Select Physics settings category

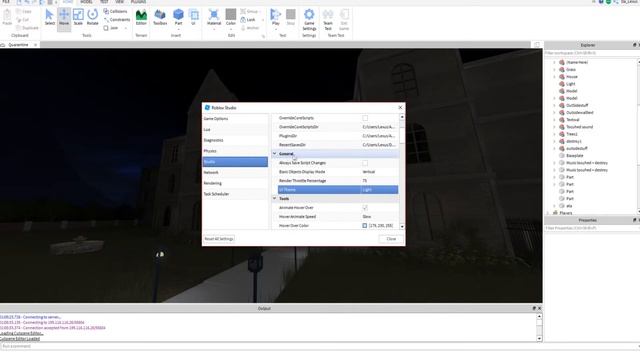pos(235,151)
